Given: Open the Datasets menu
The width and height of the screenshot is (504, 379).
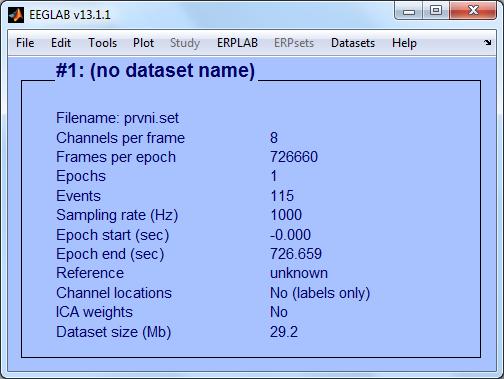Looking at the screenshot, I should [x=353, y=43].
